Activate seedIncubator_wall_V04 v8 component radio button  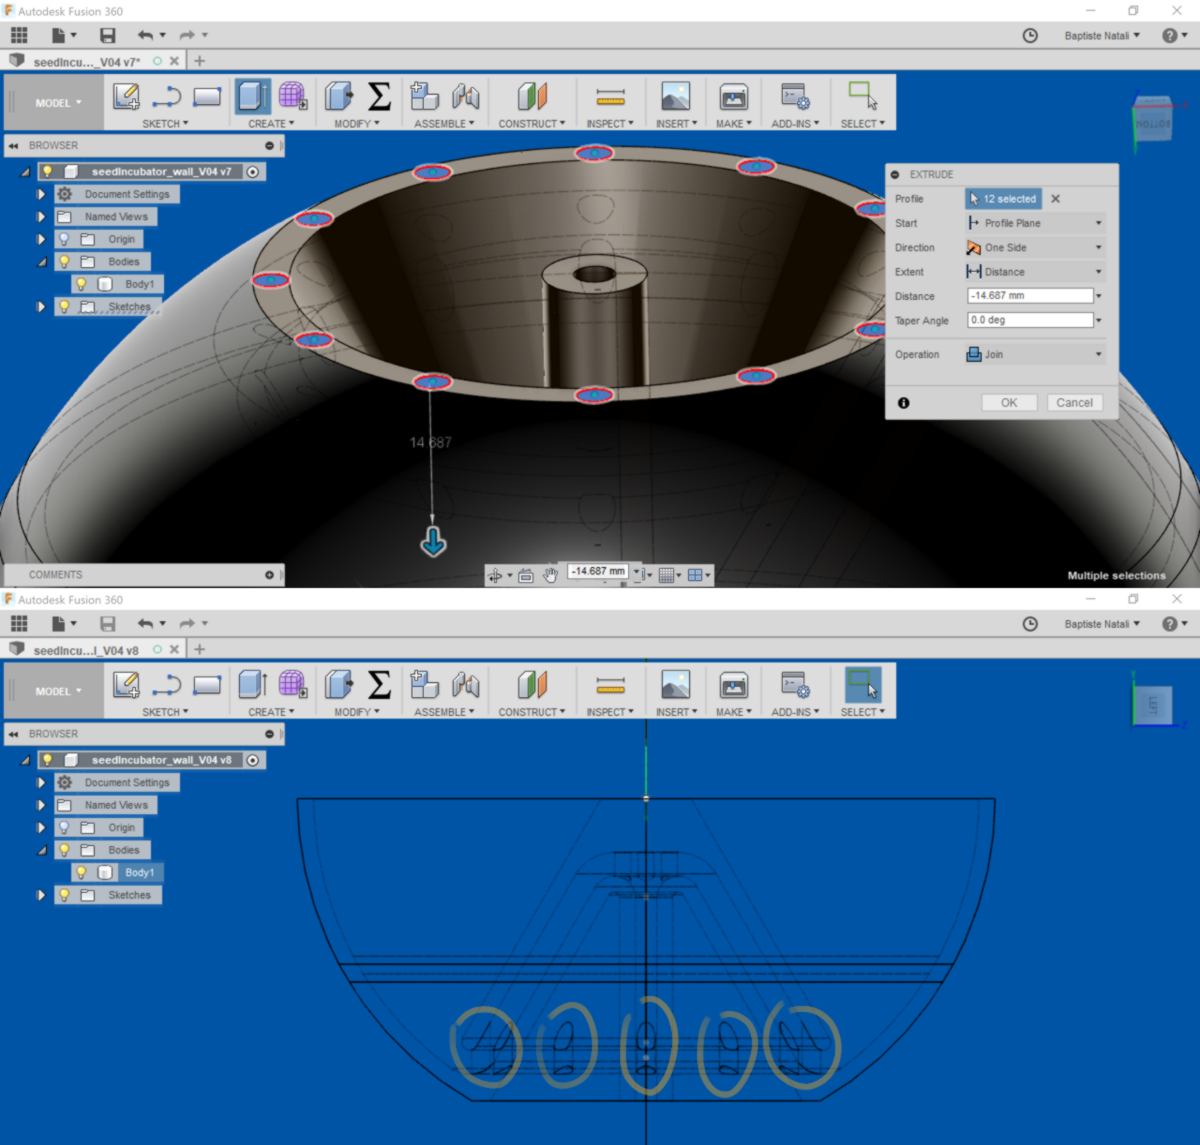pyautogui.click(x=253, y=760)
